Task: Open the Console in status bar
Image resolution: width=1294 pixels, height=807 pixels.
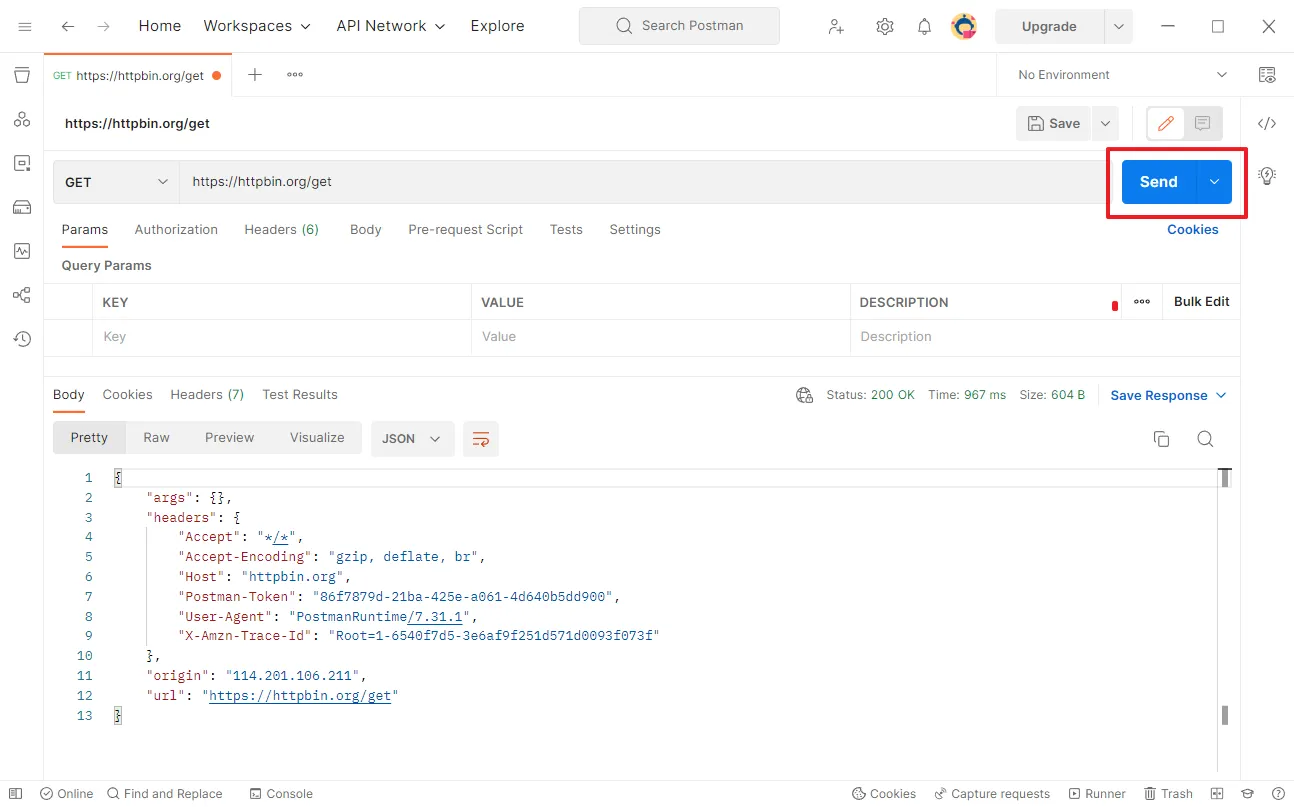Action: pos(282,794)
